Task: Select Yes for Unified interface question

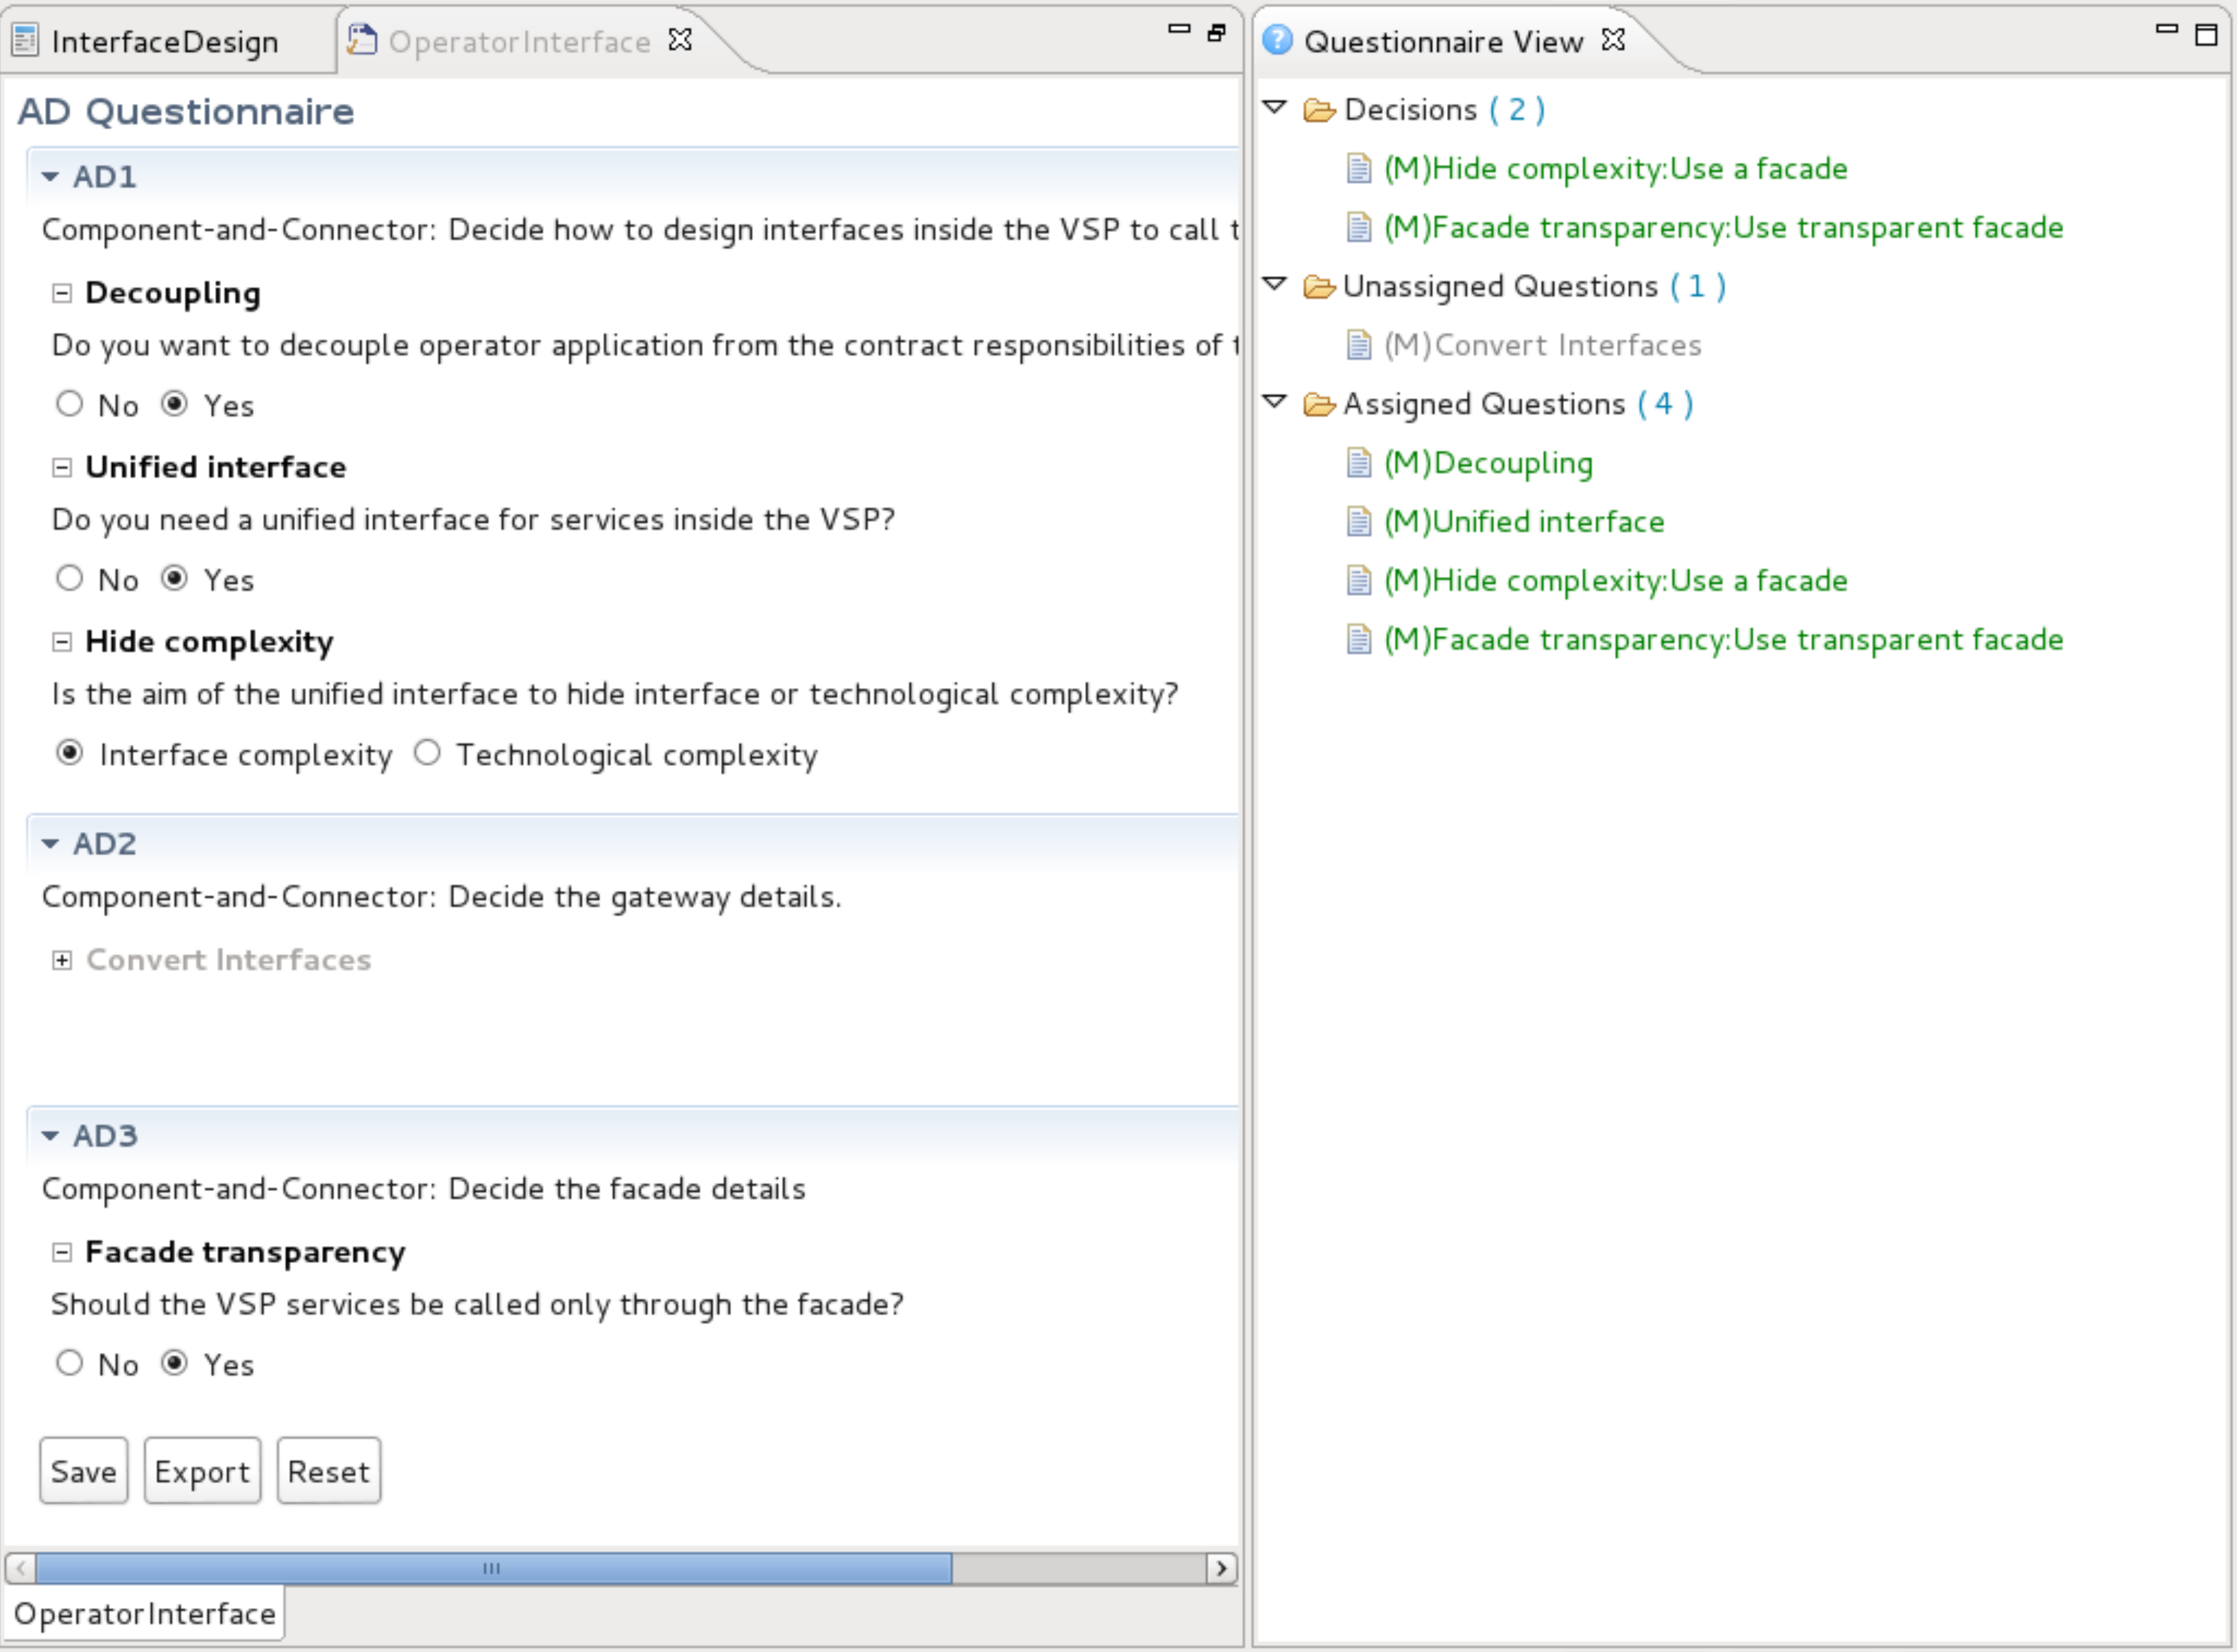Action: click(x=175, y=578)
